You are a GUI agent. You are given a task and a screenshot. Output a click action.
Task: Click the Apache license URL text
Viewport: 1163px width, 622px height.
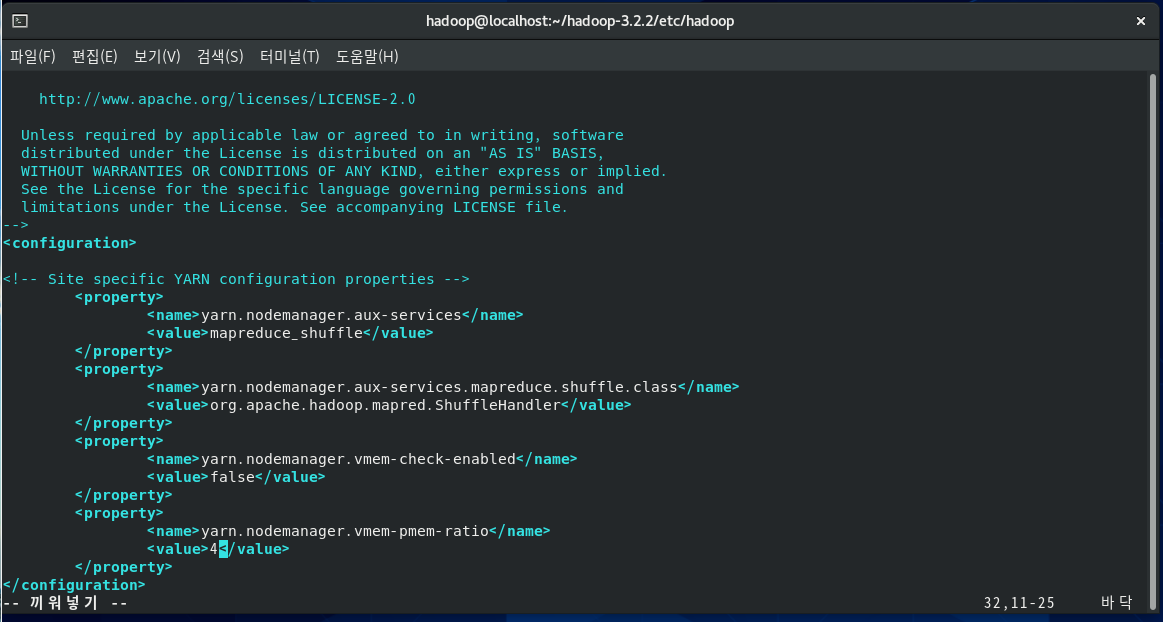click(x=227, y=99)
